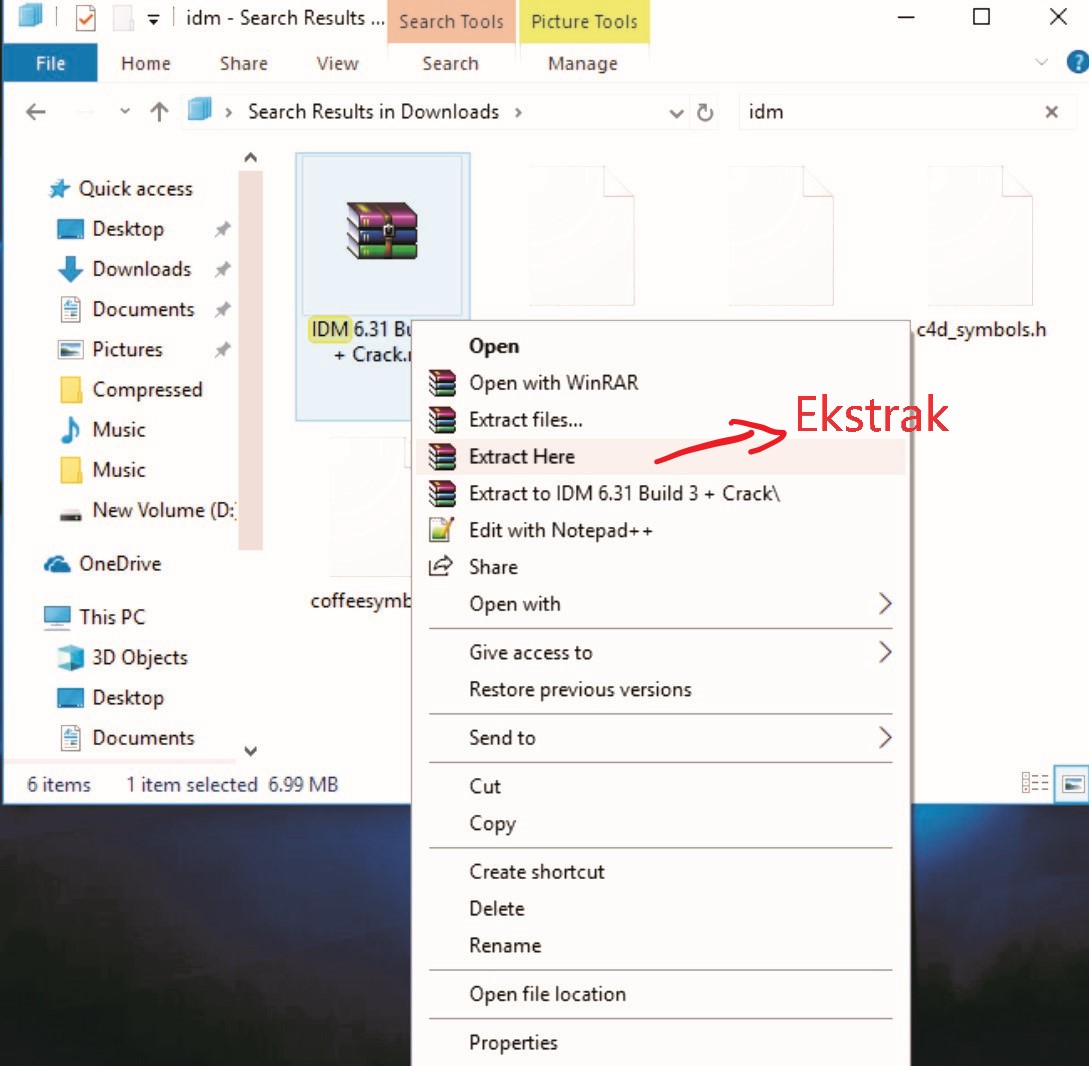Open the File tab

click(x=50, y=63)
